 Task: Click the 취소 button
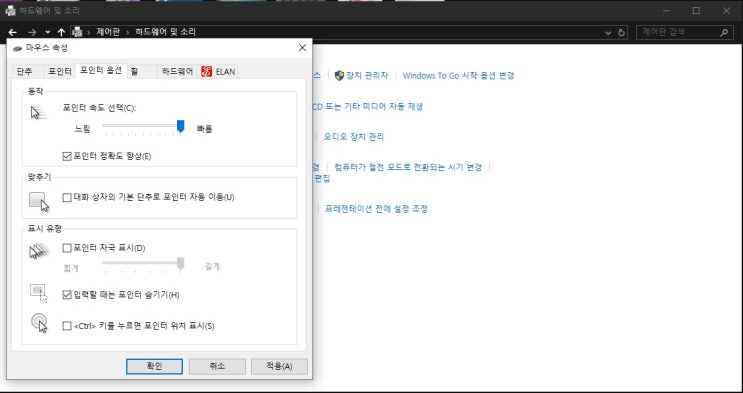[x=217, y=366]
